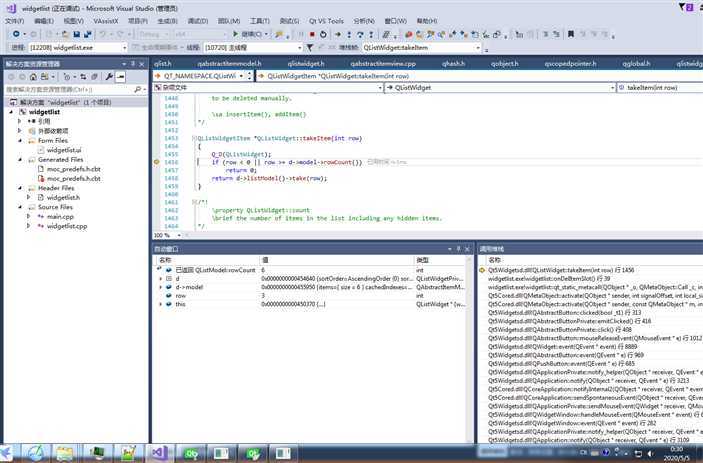Click the search magnifier in Solution Explorer
This screenshot has width=703, height=463.
[x=138, y=90]
